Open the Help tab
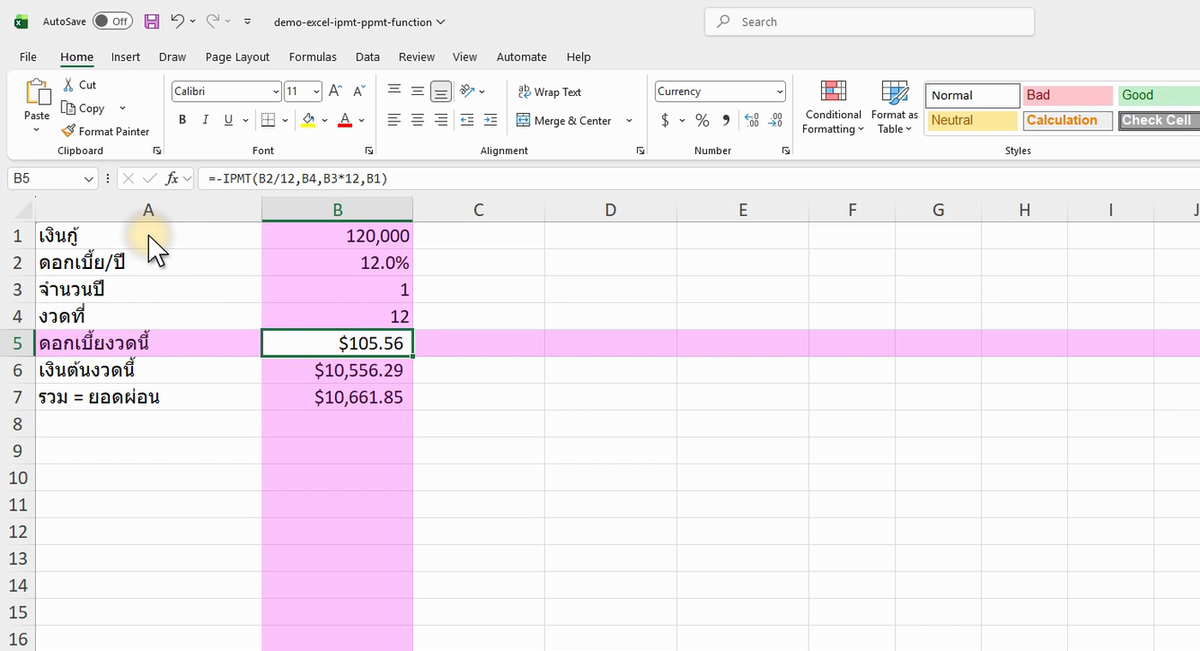Screen dimensions: 1200x651 [x=579, y=57]
